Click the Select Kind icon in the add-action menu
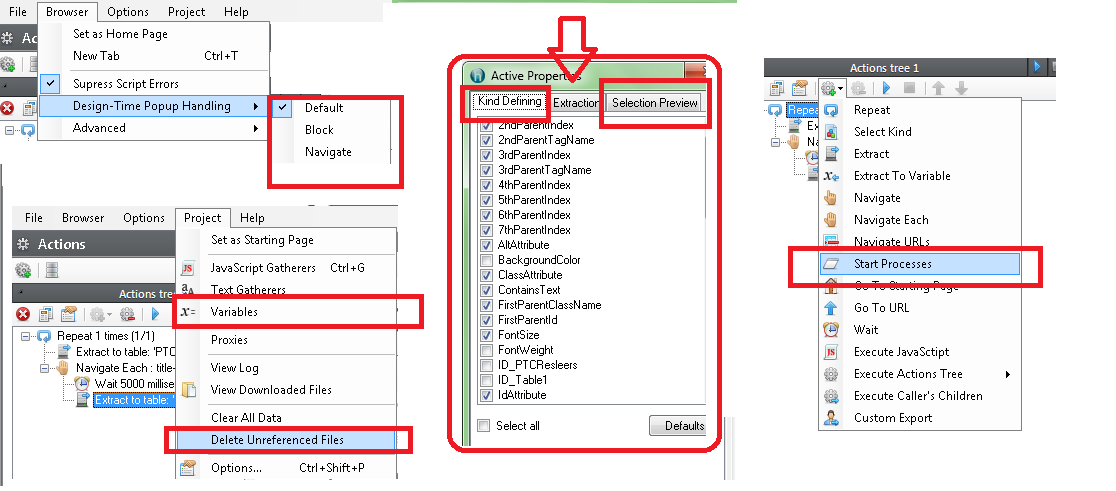The width and height of the screenshot is (1116, 491). 831,132
